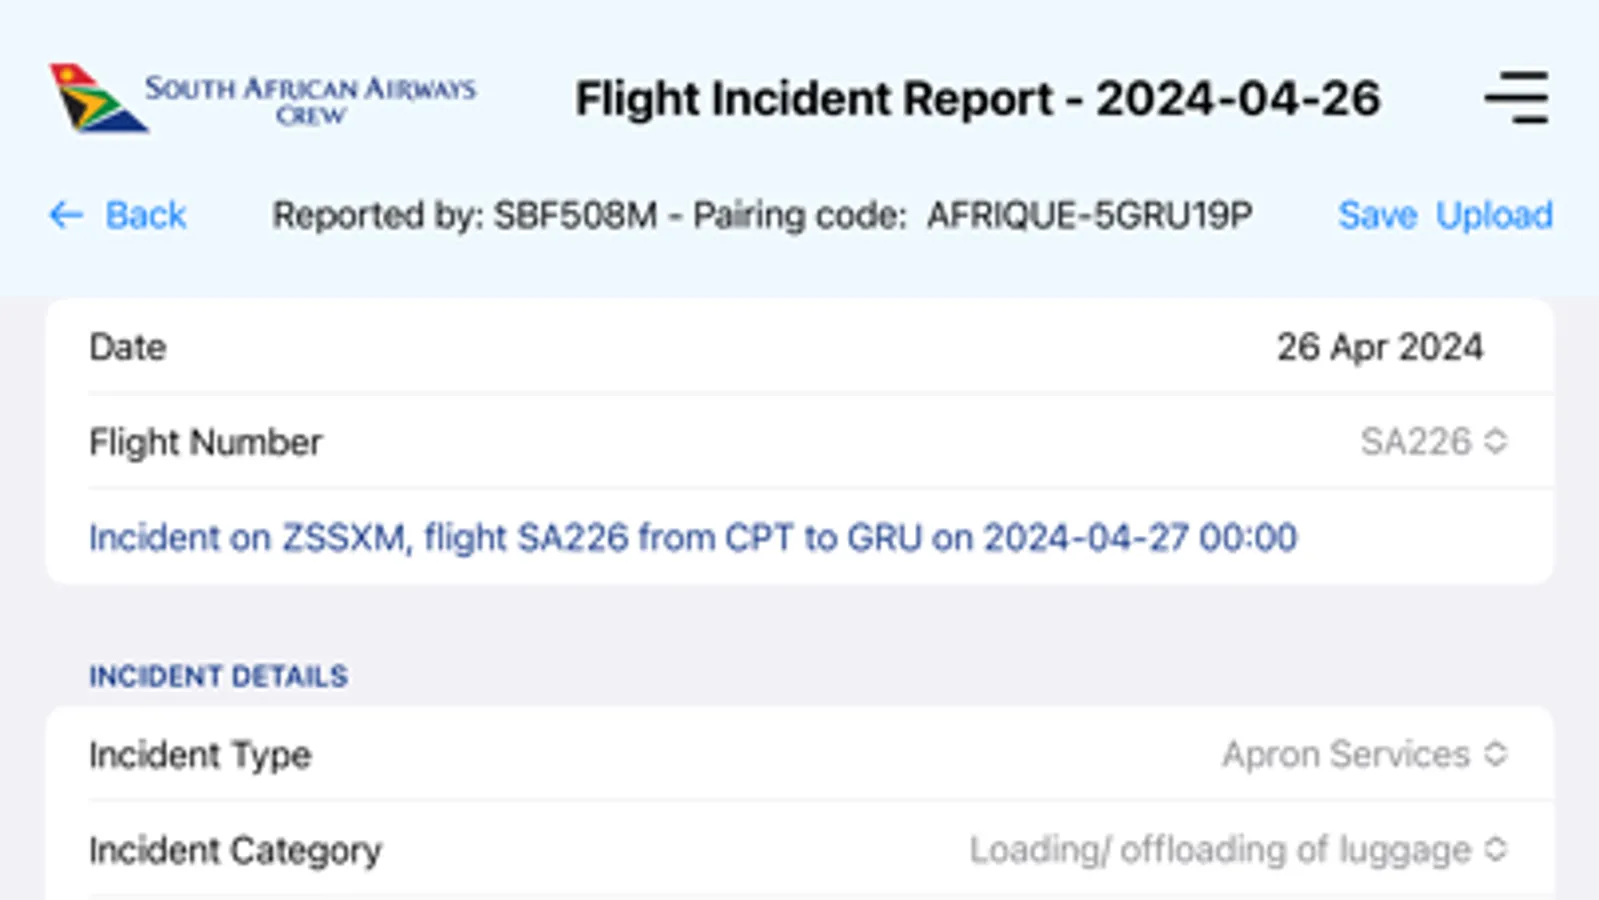Select the Flight Number row label
Viewport: 1599px width, 900px height.
(205, 442)
